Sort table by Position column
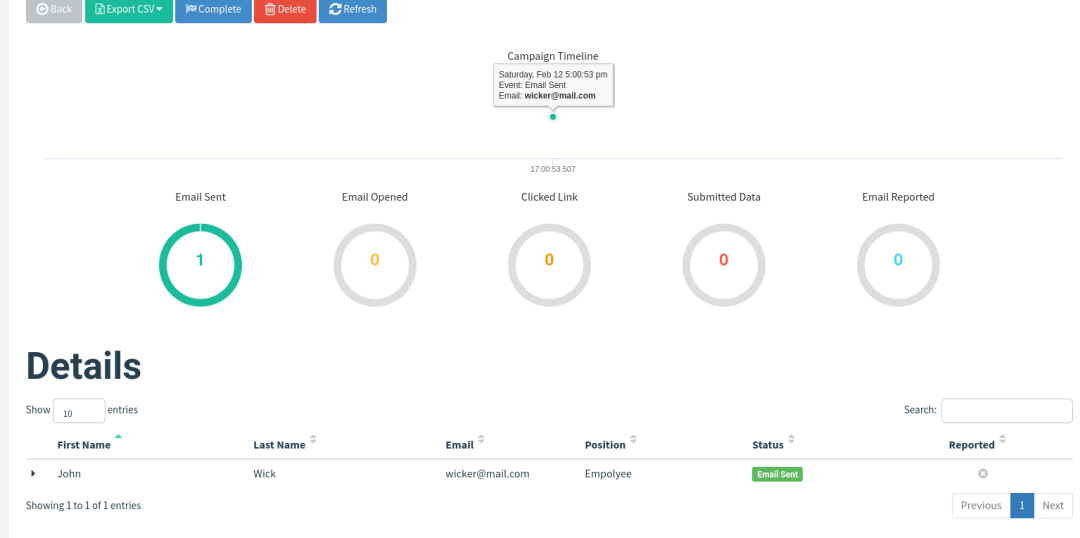This screenshot has width=1080, height=538. coord(605,444)
